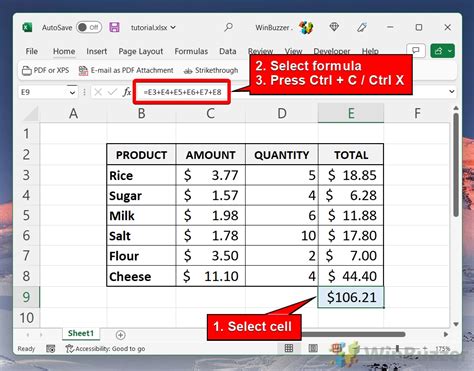This screenshot has height=371, width=474.
Task: Click the pen coming-soon features icon
Action: tap(362, 27)
